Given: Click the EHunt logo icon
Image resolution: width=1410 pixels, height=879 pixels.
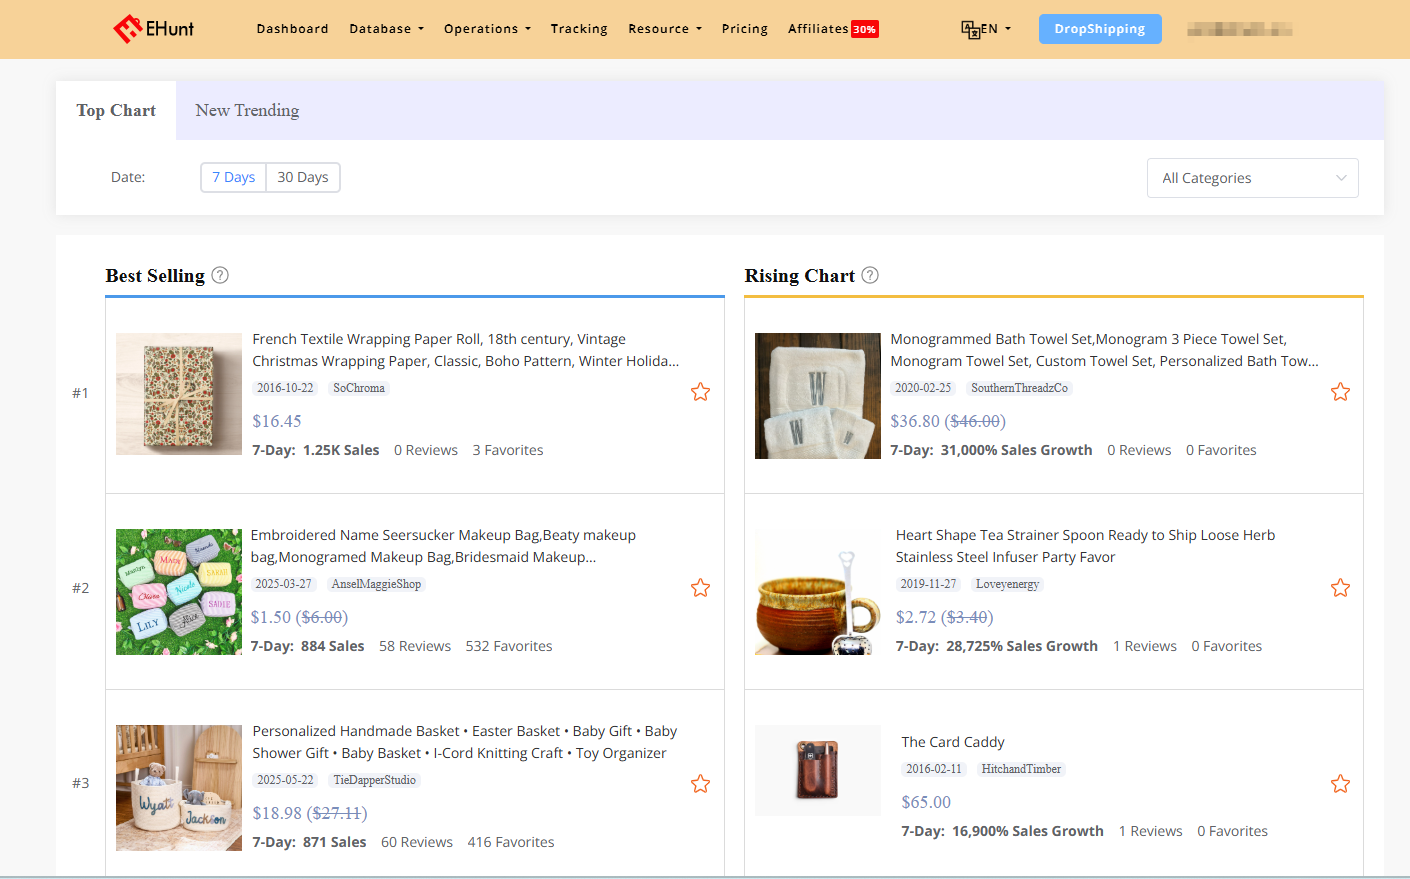Looking at the screenshot, I should click(128, 29).
